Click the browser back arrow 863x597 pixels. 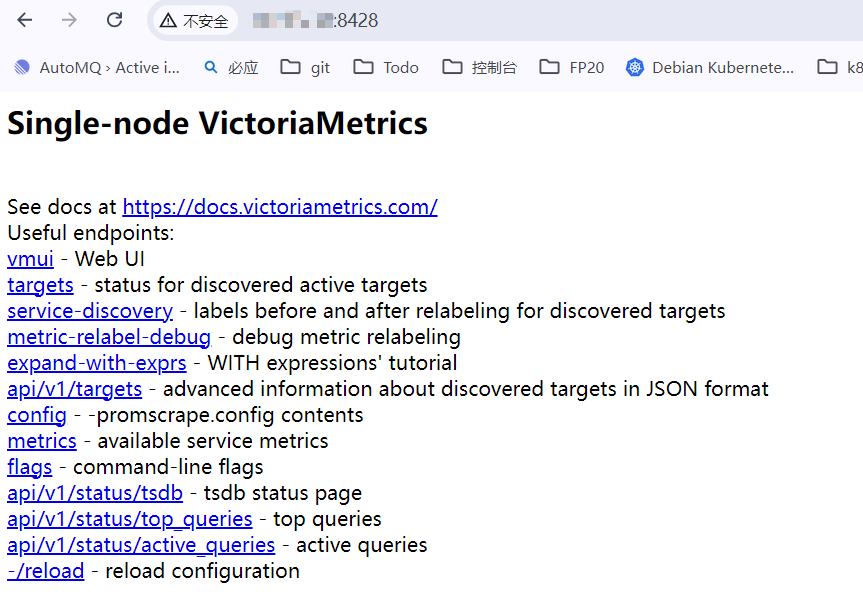[25, 20]
